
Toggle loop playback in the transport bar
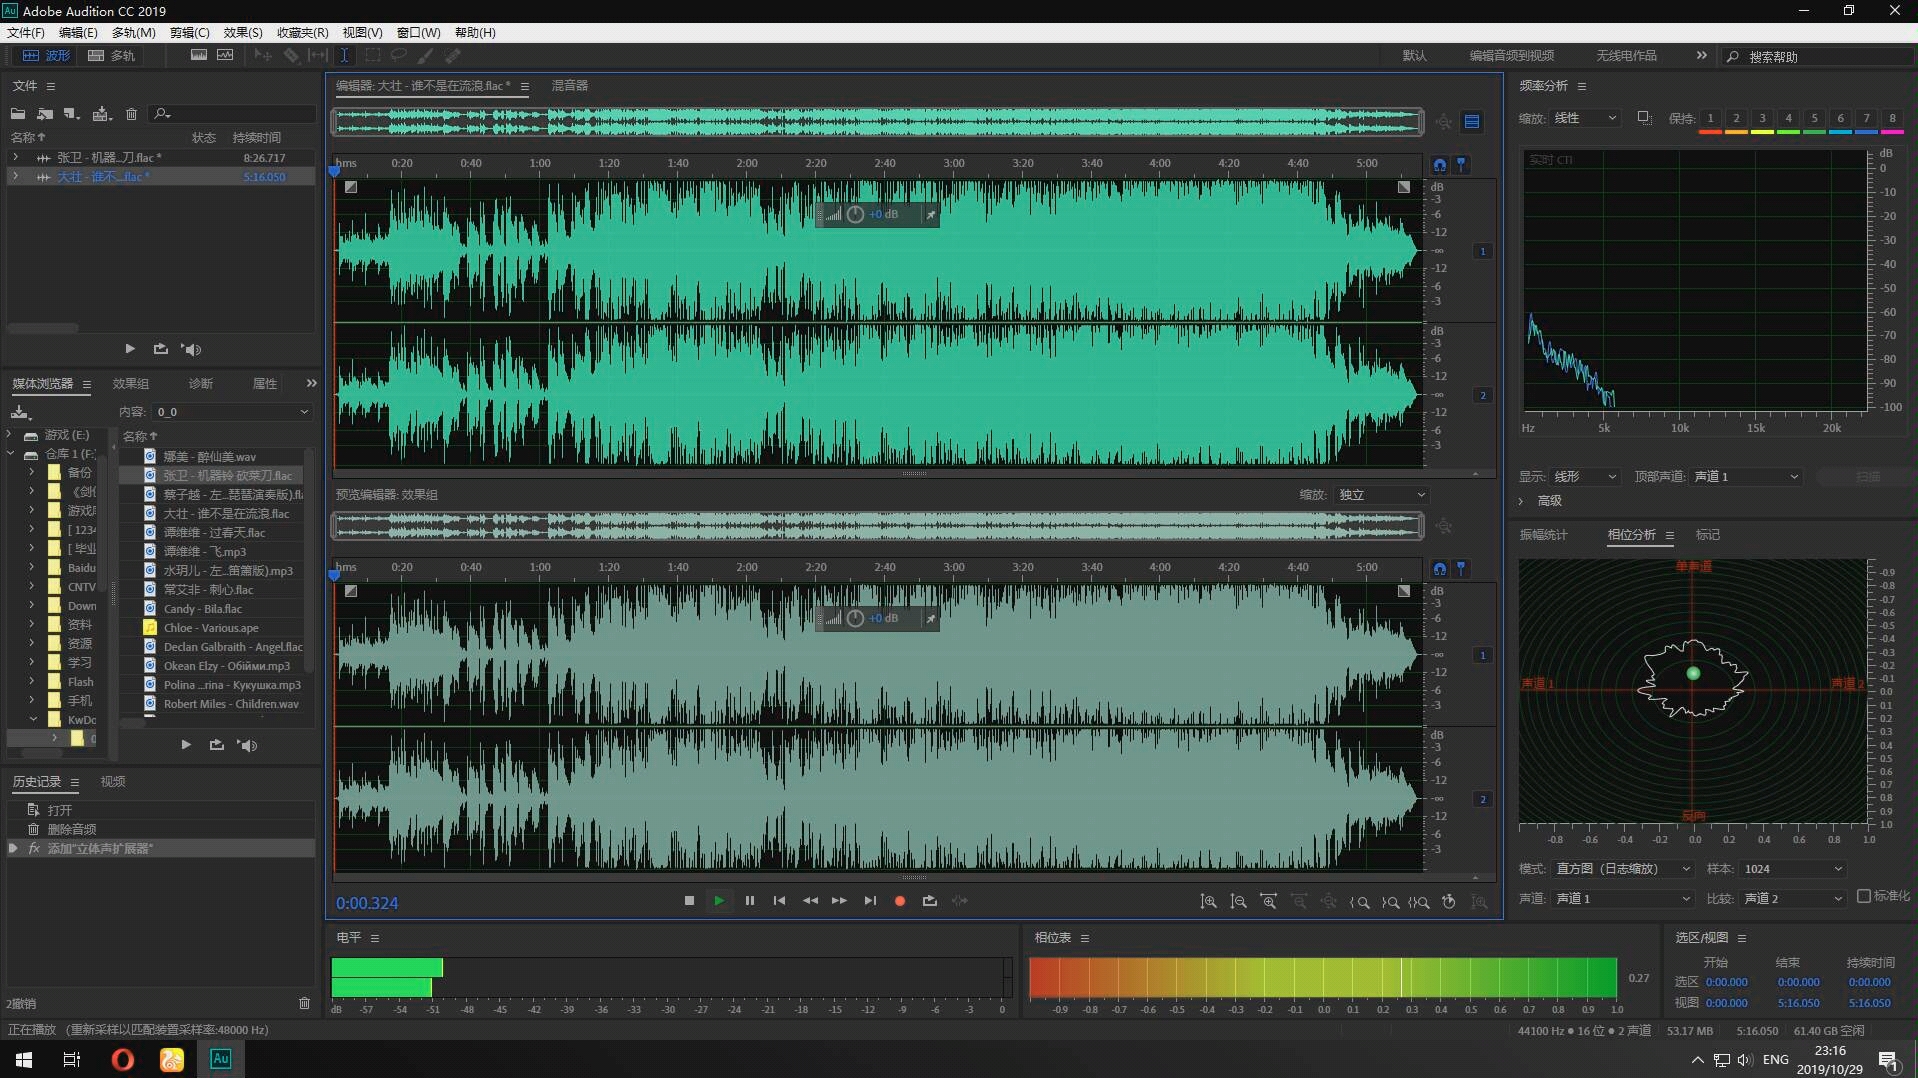(930, 901)
